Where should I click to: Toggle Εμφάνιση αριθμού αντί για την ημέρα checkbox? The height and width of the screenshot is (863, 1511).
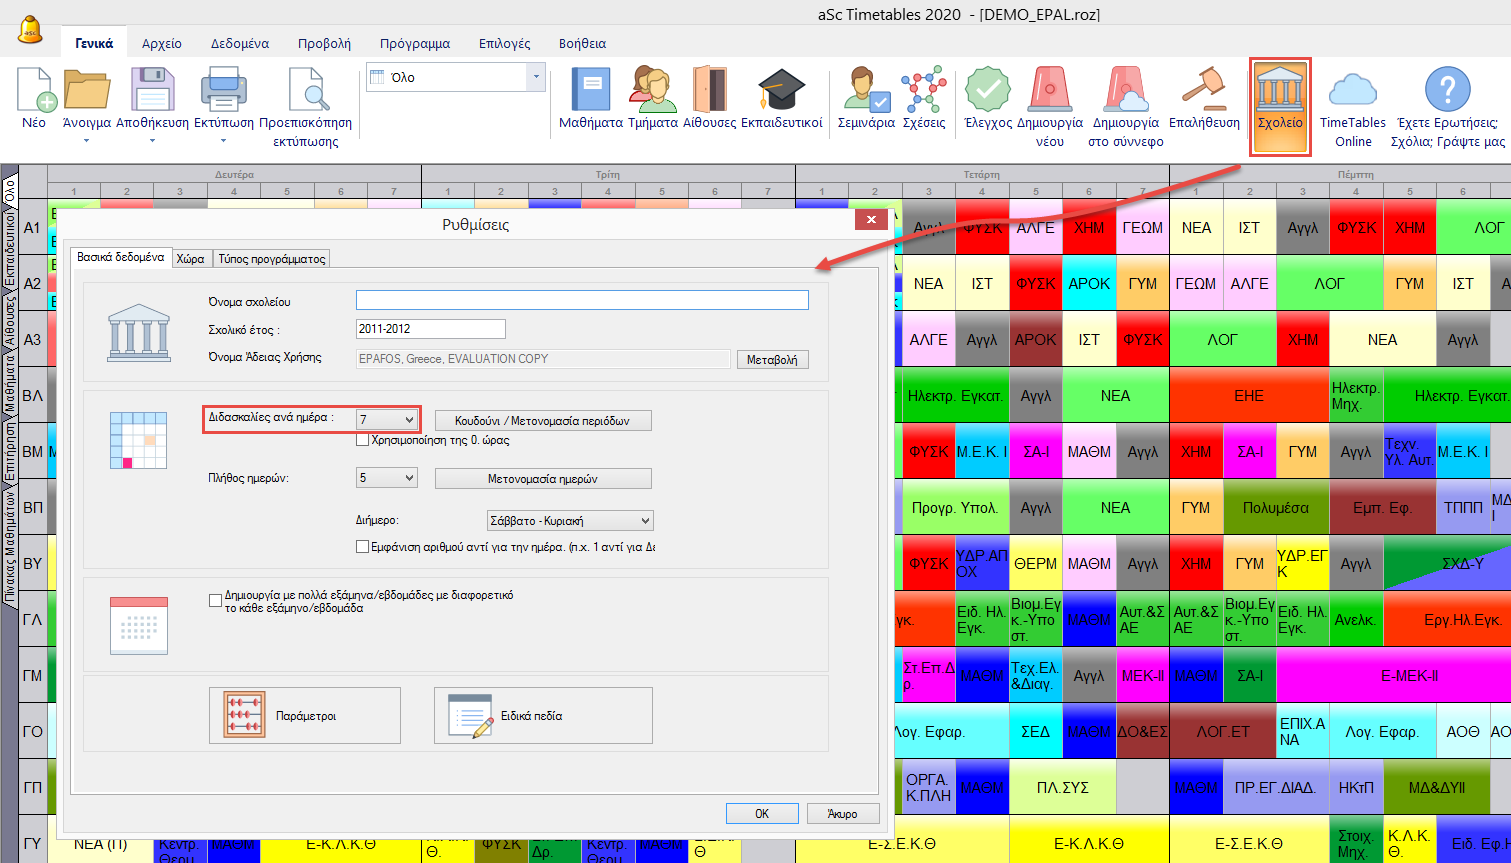point(363,547)
